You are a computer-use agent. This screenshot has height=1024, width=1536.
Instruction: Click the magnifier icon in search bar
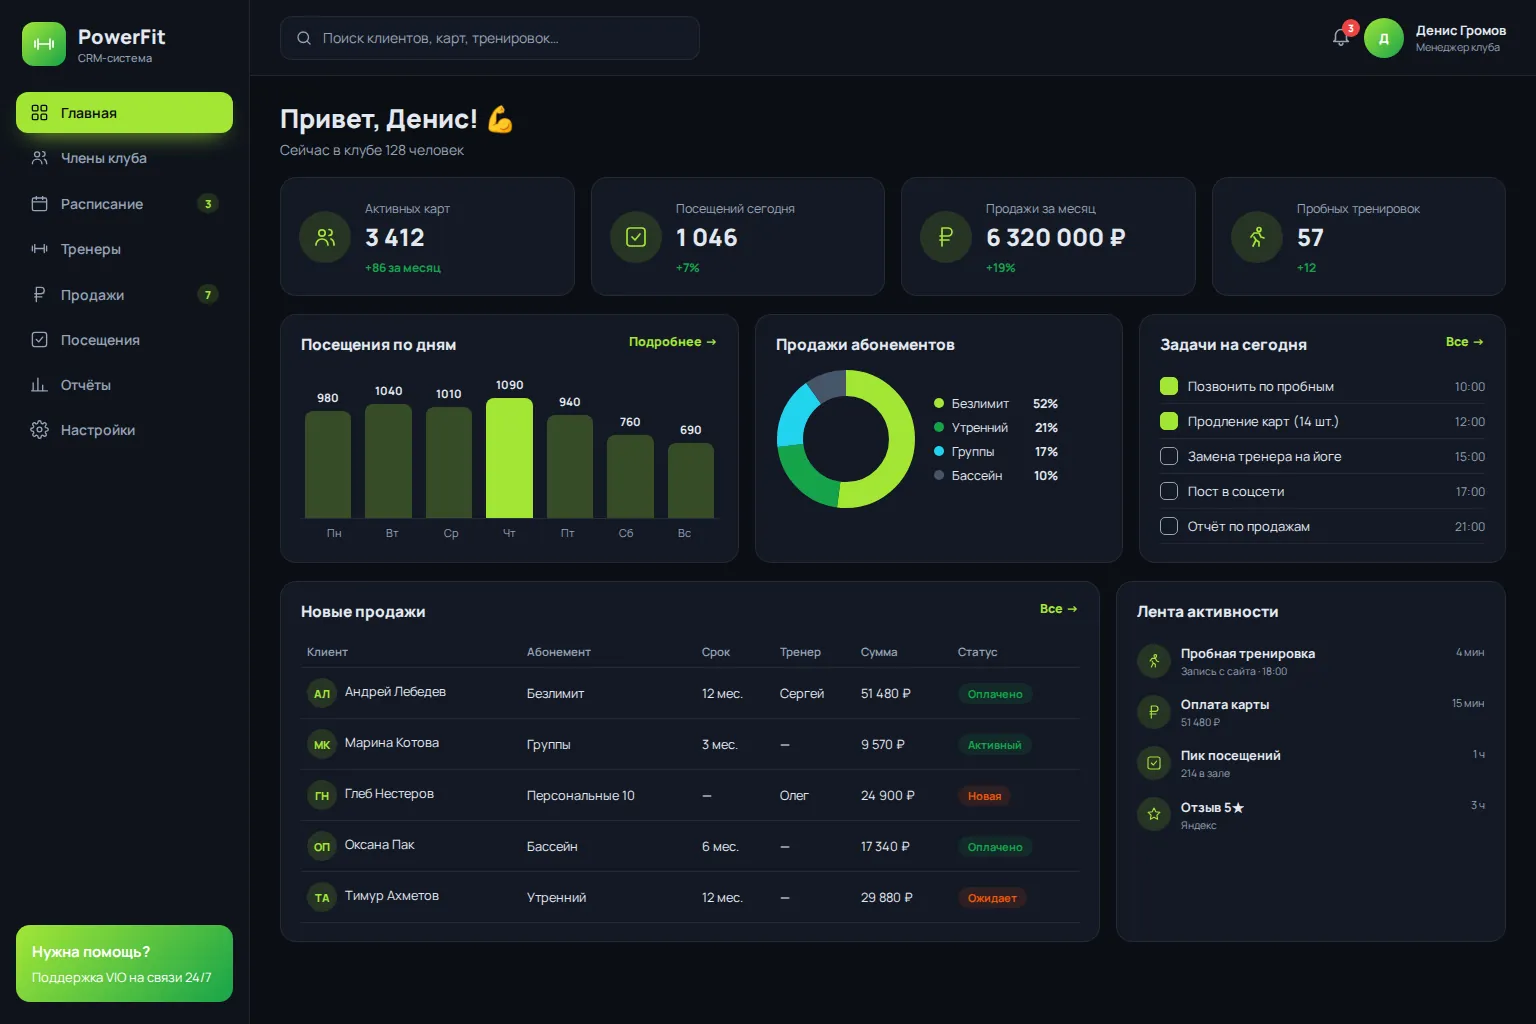click(304, 38)
